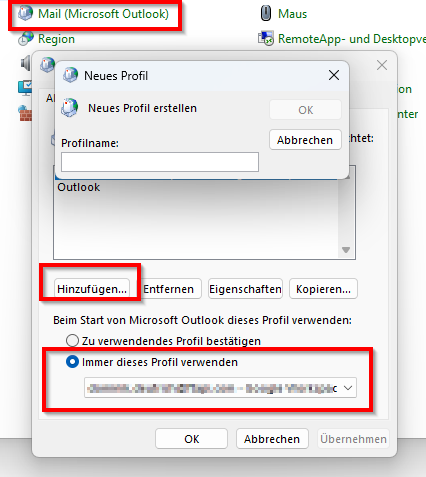Click into the Profilname text field
Screen dimensions: 426x477
point(160,162)
